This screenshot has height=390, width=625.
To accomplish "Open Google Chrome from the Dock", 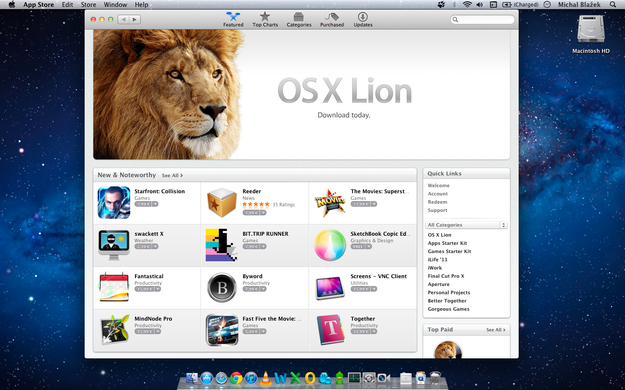I will pyautogui.click(x=236, y=378).
